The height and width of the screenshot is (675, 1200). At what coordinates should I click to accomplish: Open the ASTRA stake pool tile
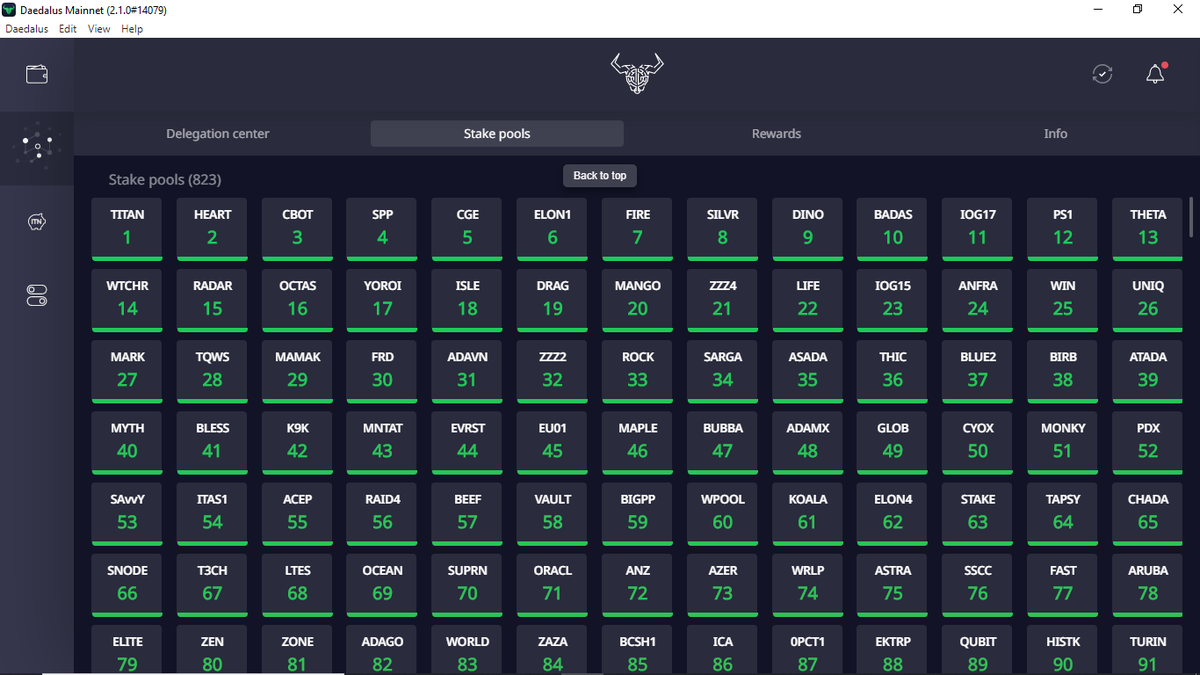(892, 585)
